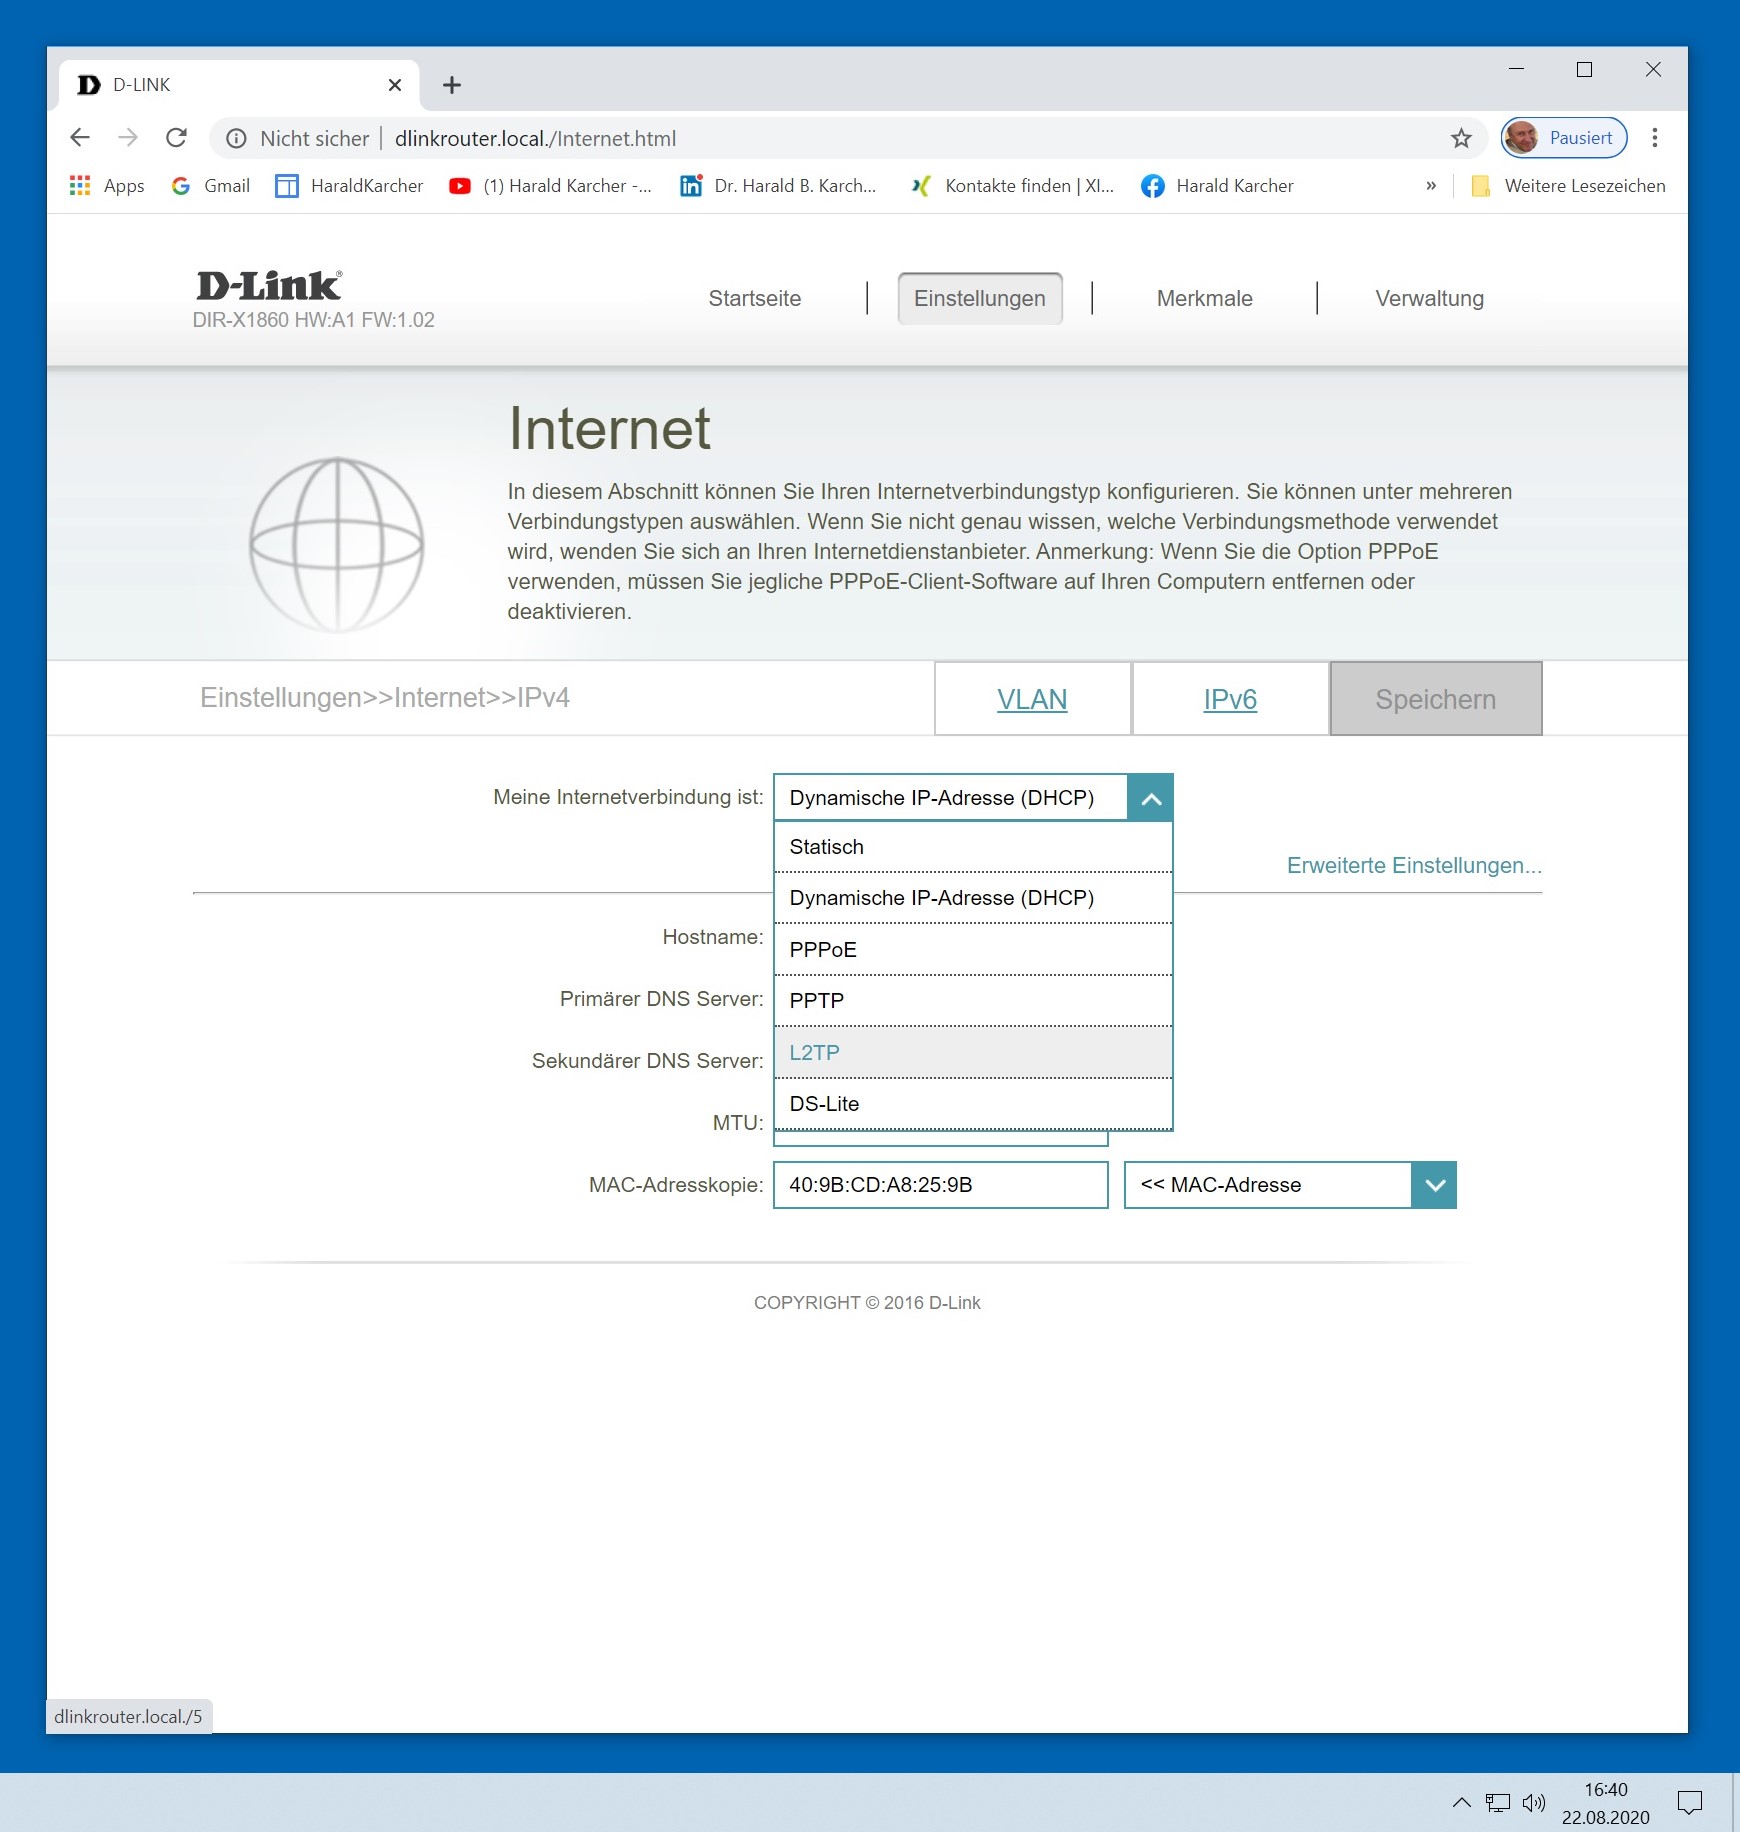Open the volume tray icon
Image resolution: width=1740 pixels, height=1832 pixels.
pyautogui.click(x=1534, y=1803)
